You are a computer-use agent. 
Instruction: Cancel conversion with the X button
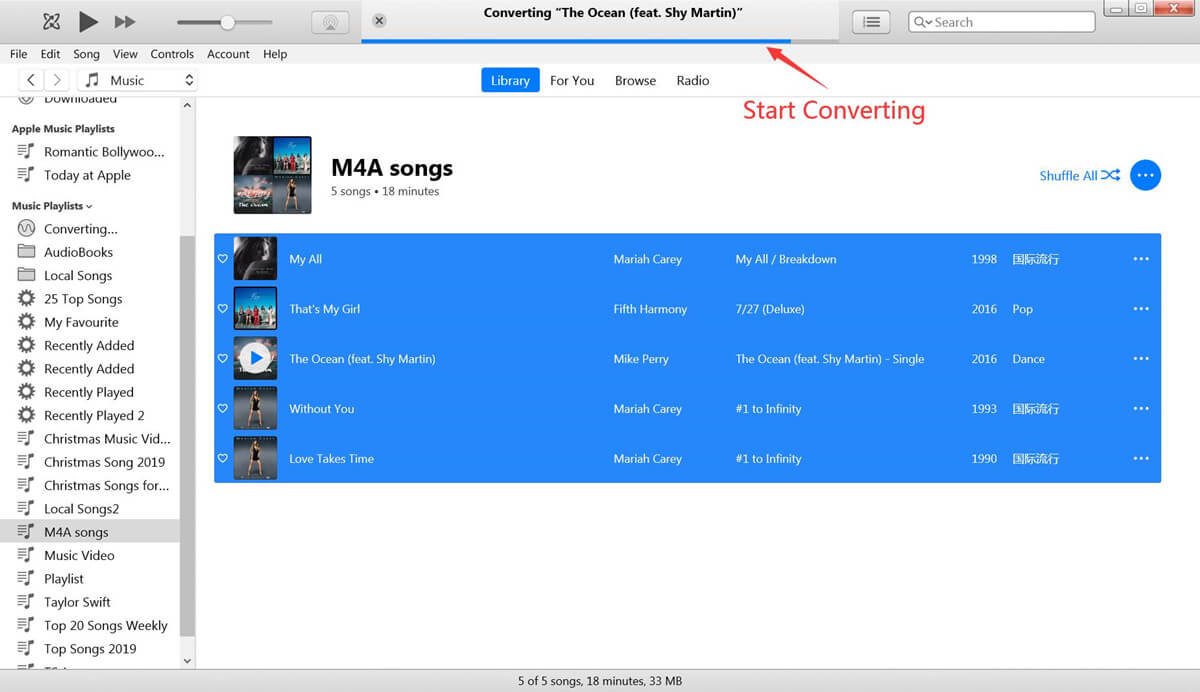(x=379, y=21)
